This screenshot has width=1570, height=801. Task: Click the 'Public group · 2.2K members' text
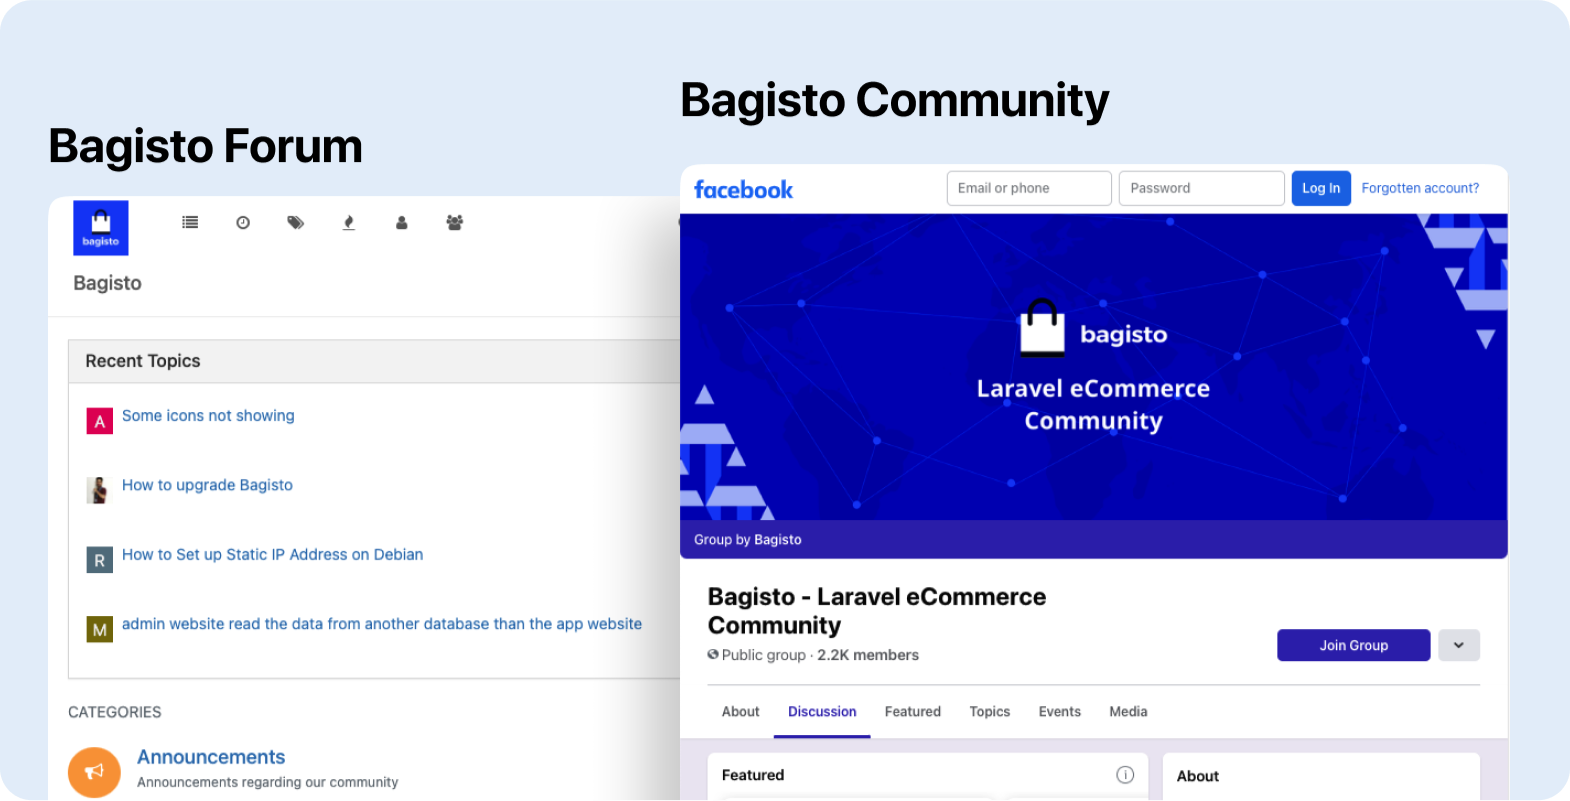pos(813,655)
